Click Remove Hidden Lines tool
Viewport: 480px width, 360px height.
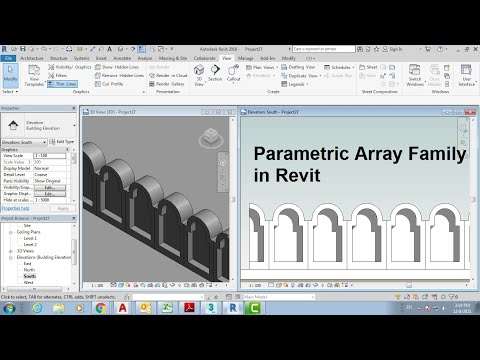119,76
